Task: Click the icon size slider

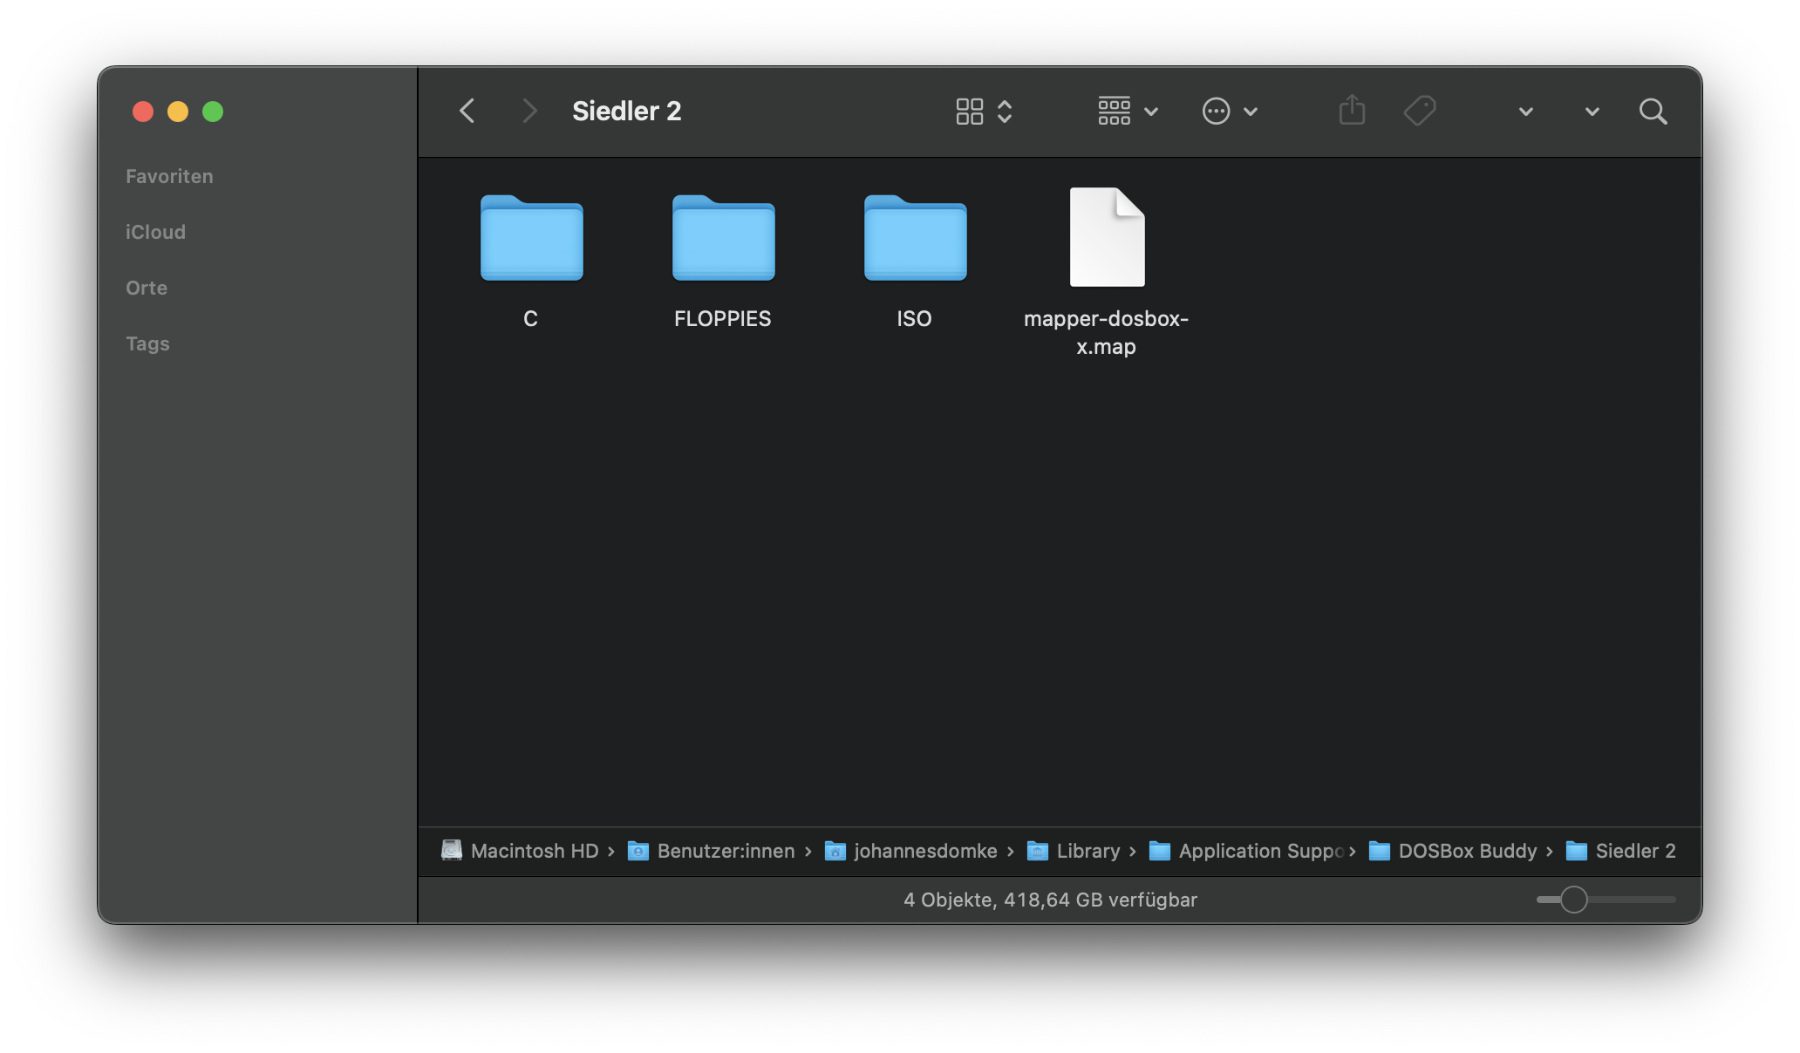Action: [x=1573, y=900]
